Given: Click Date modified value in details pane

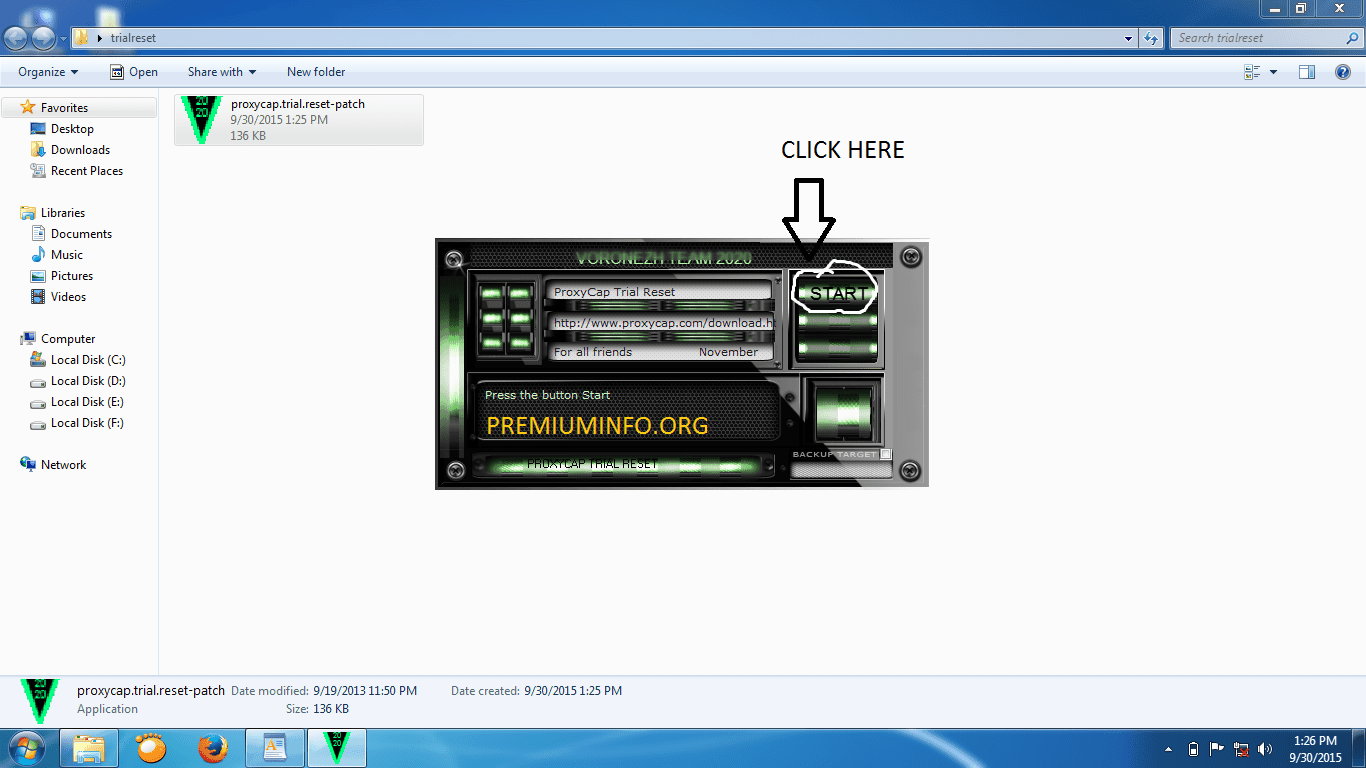Looking at the screenshot, I should pyautogui.click(x=365, y=691).
